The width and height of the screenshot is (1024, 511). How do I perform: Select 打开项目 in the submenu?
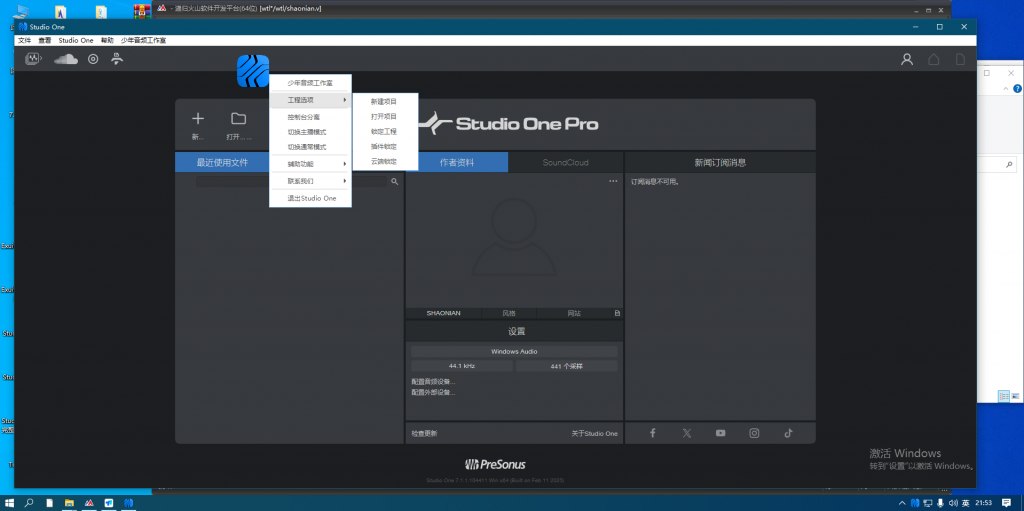coord(385,116)
